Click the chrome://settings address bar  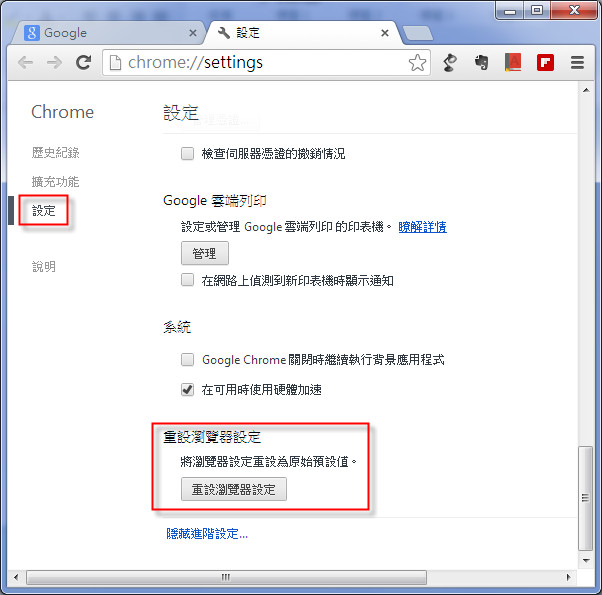[266, 63]
